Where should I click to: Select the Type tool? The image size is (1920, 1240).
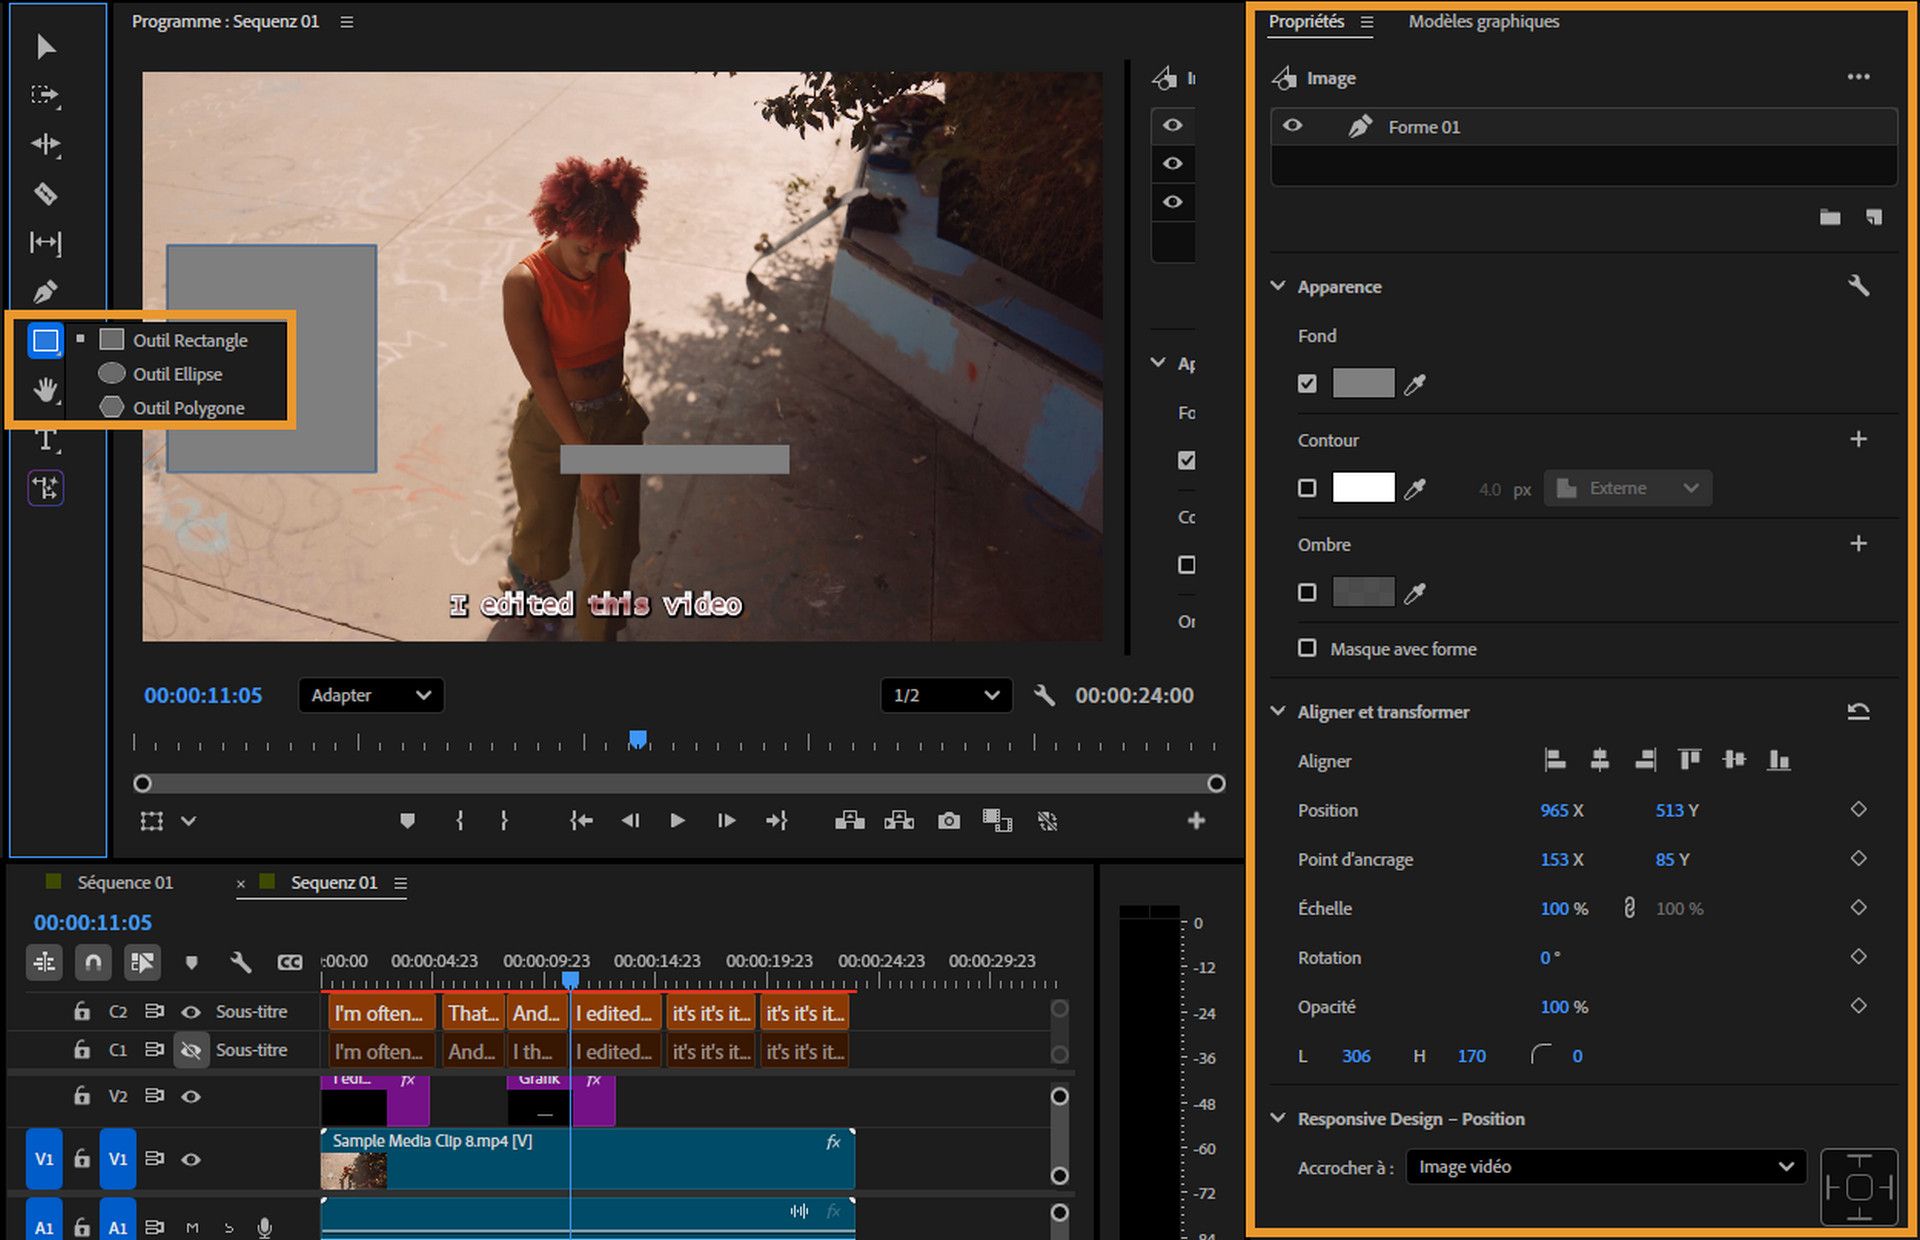[x=45, y=440]
